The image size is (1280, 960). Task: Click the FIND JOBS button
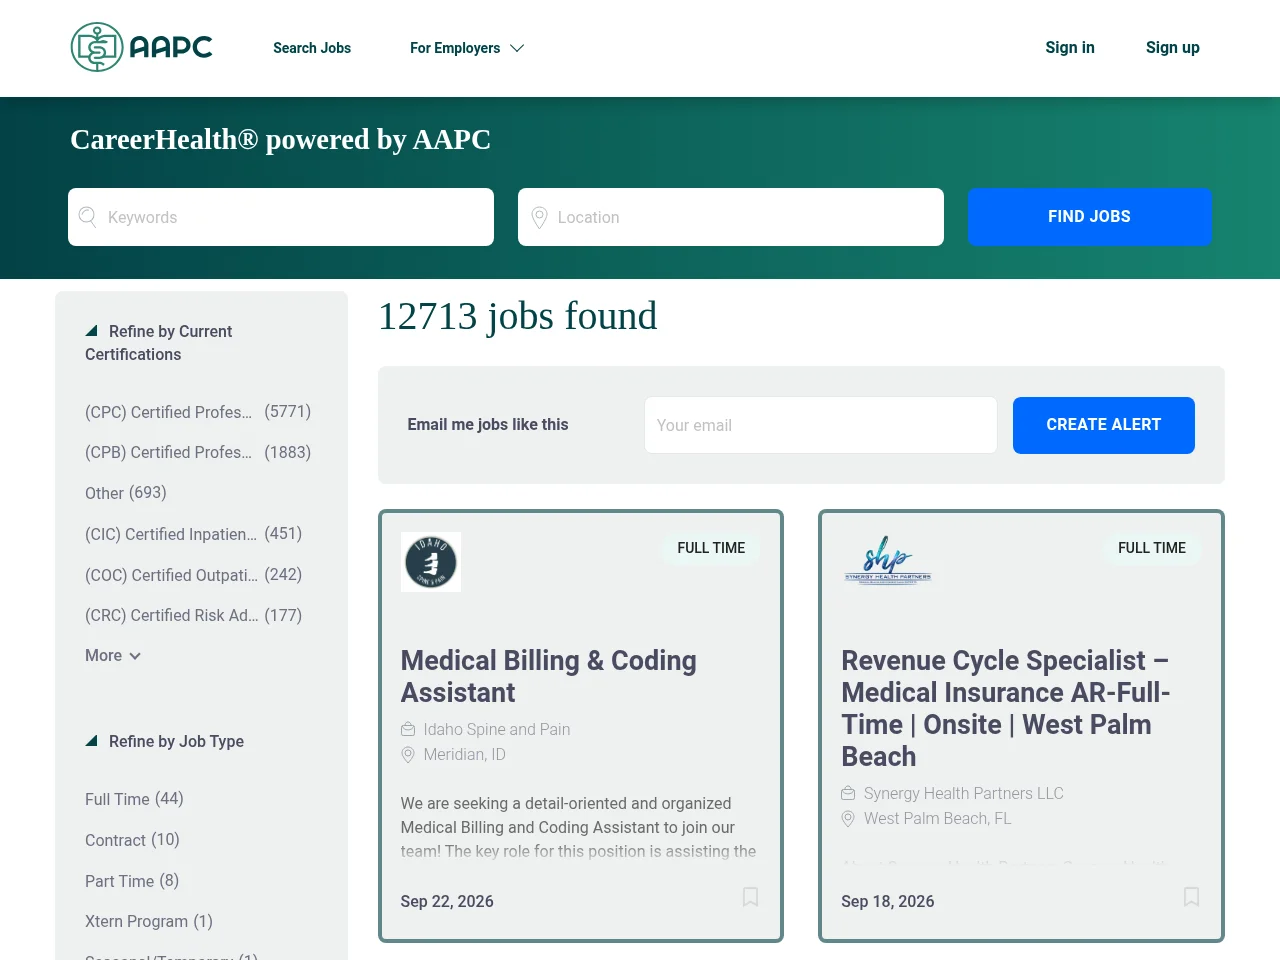(x=1090, y=217)
